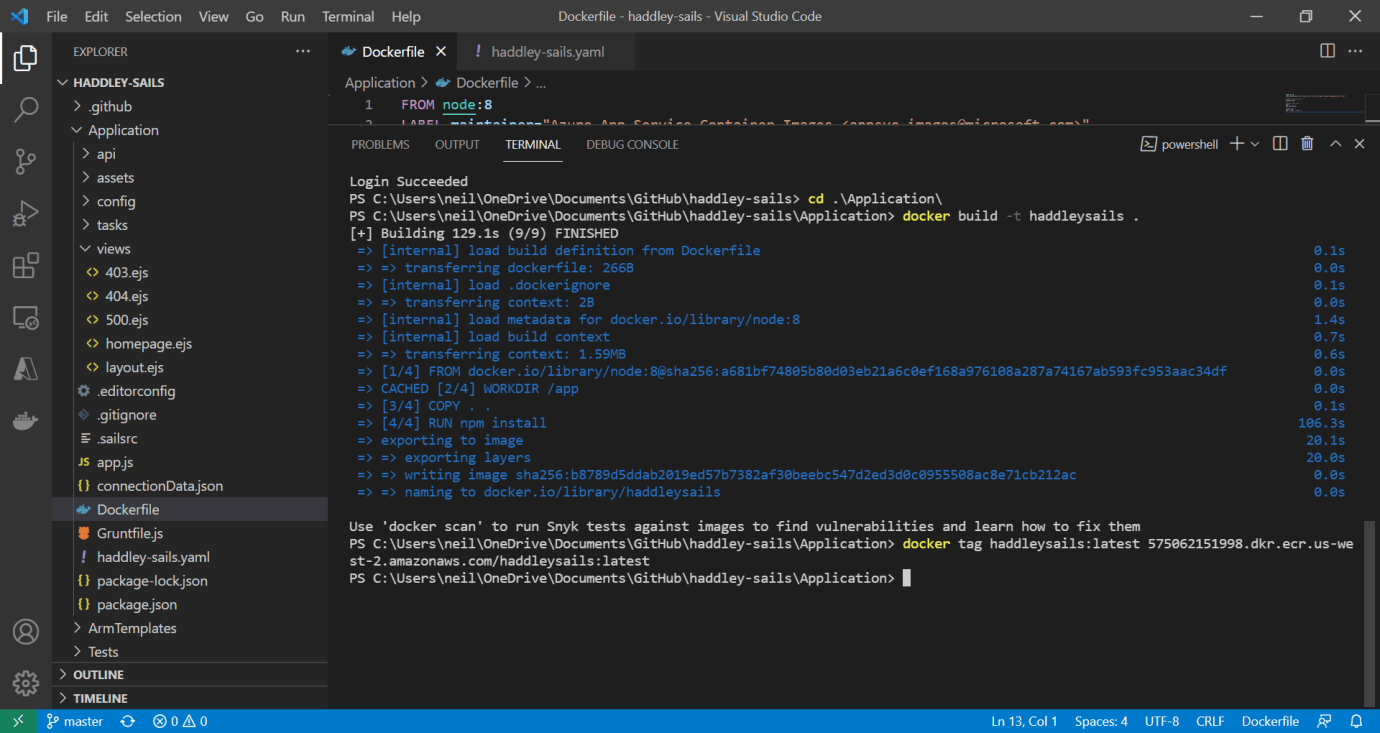Split the terminal panel
Viewport: 1380px width, 733px height.
click(1280, 144)
